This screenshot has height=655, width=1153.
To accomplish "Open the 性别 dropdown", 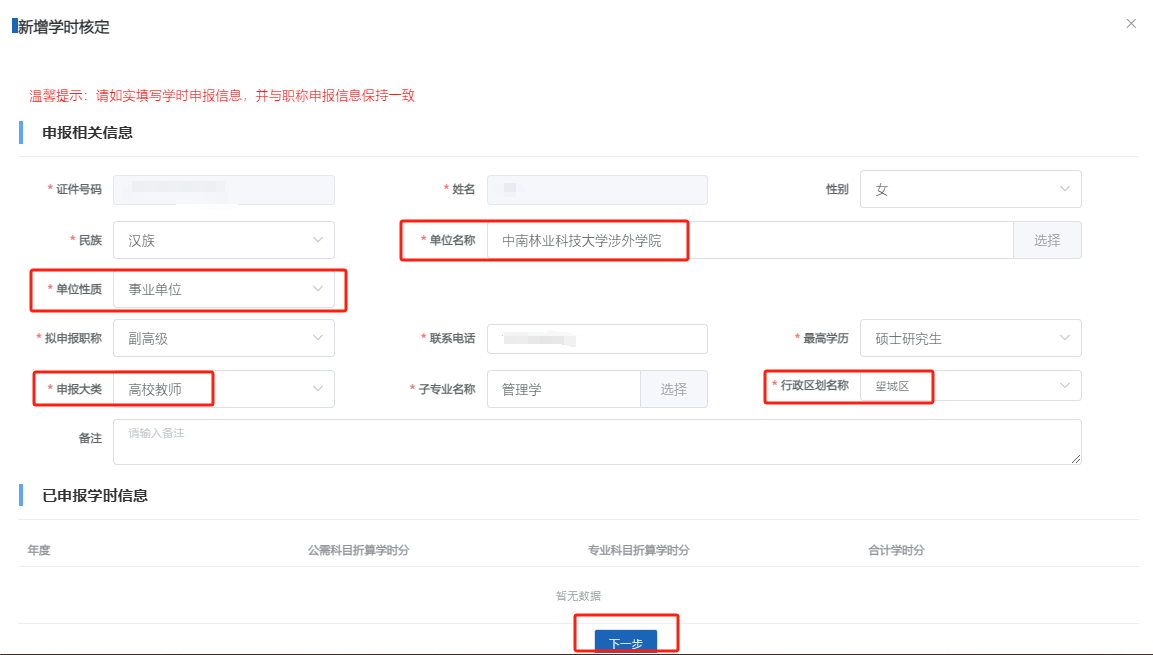I will coord(969,189).
